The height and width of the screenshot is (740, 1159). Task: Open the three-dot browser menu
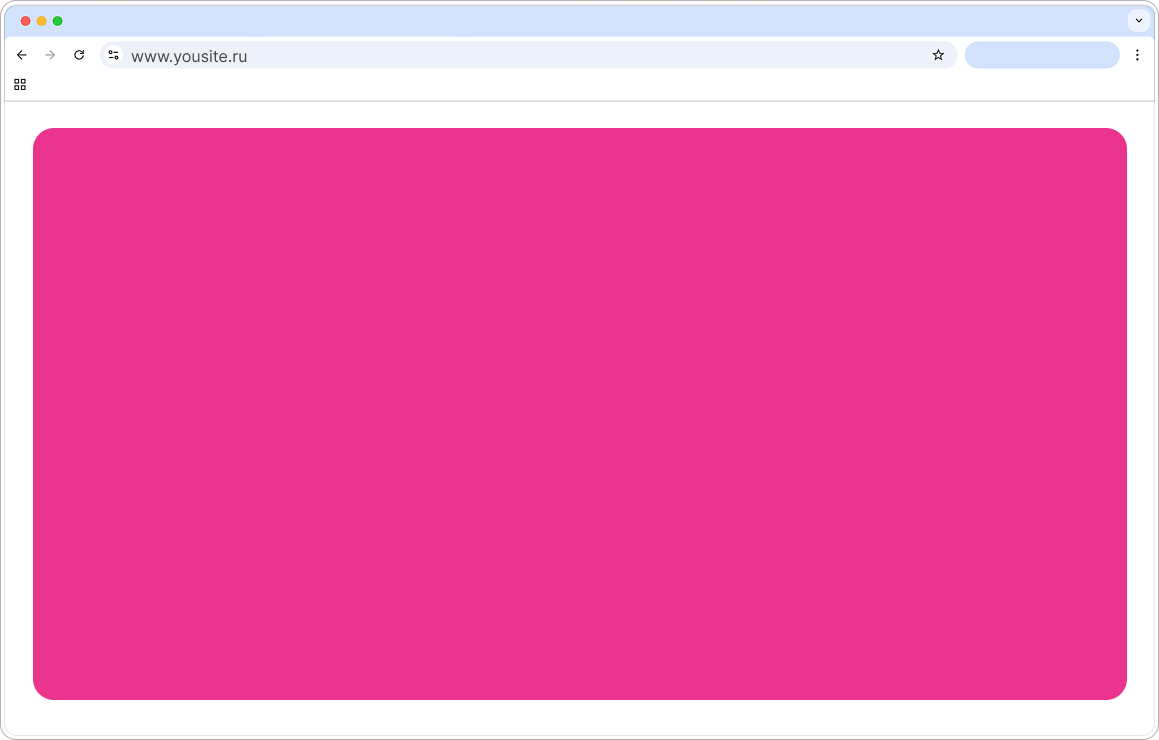1138,55
